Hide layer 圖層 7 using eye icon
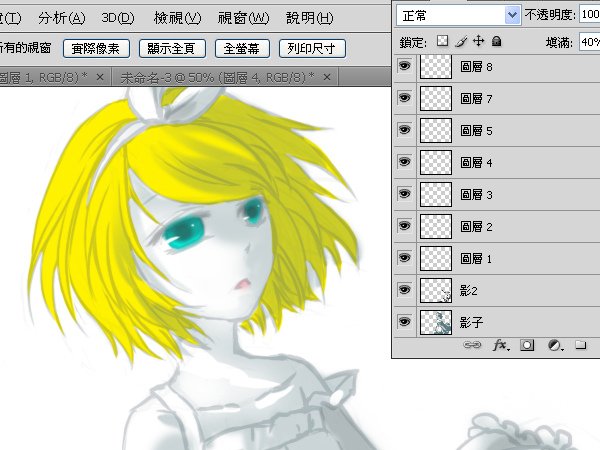Screen dimensions: 600x450 click(x=404, y=98)
